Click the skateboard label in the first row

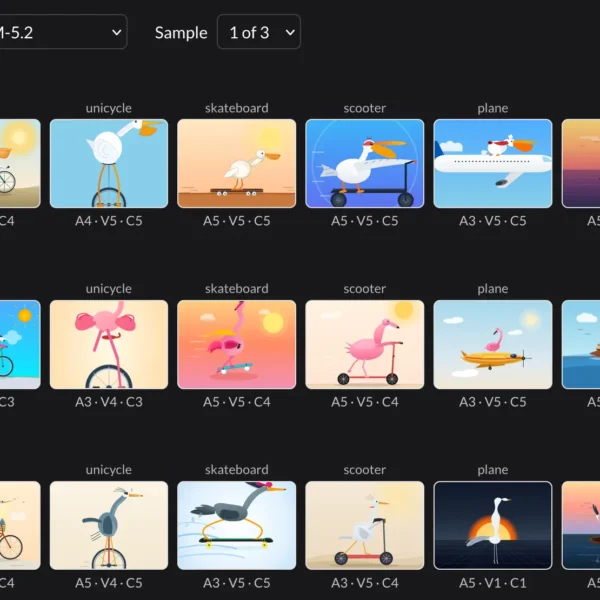point(236,108)
